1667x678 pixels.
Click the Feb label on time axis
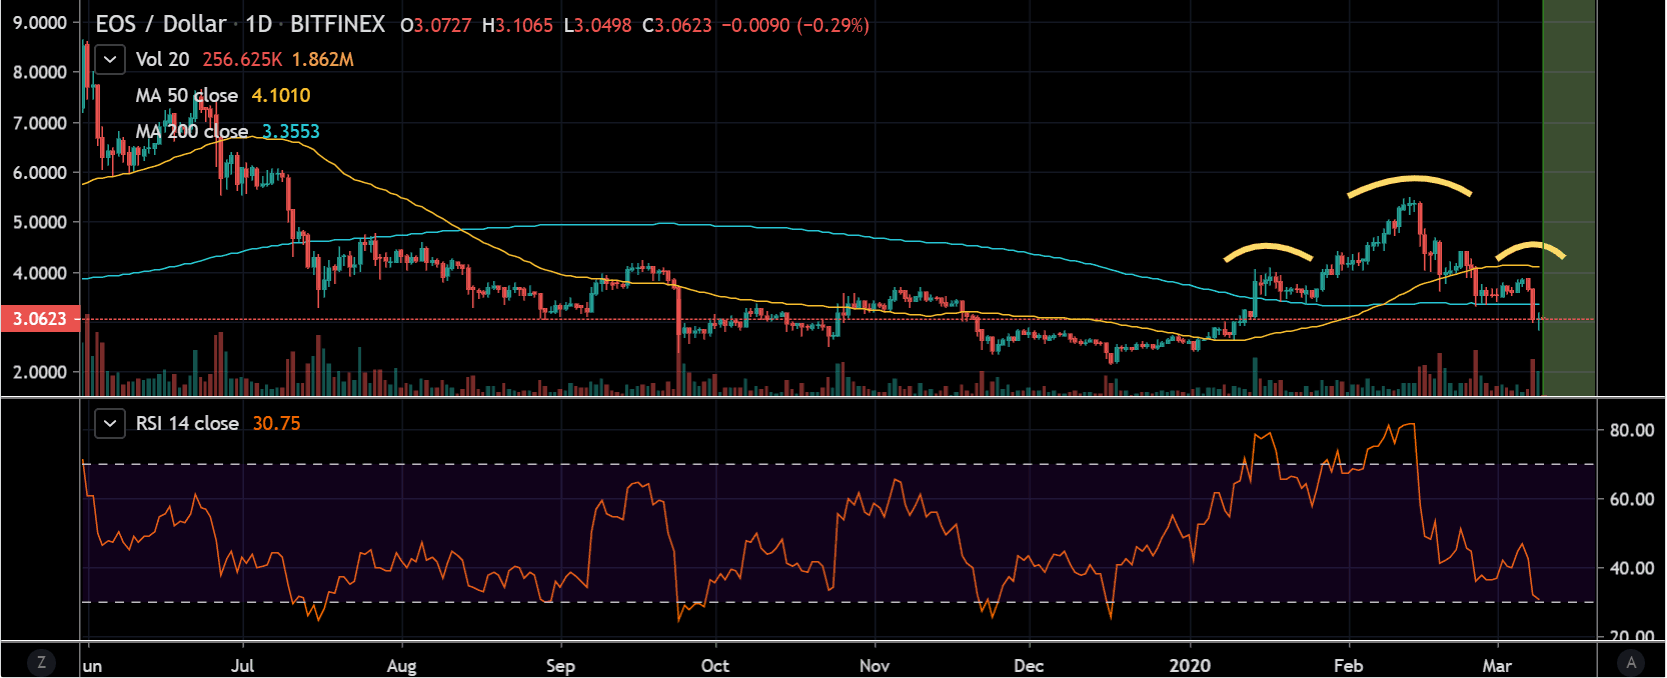point(1348,666)
